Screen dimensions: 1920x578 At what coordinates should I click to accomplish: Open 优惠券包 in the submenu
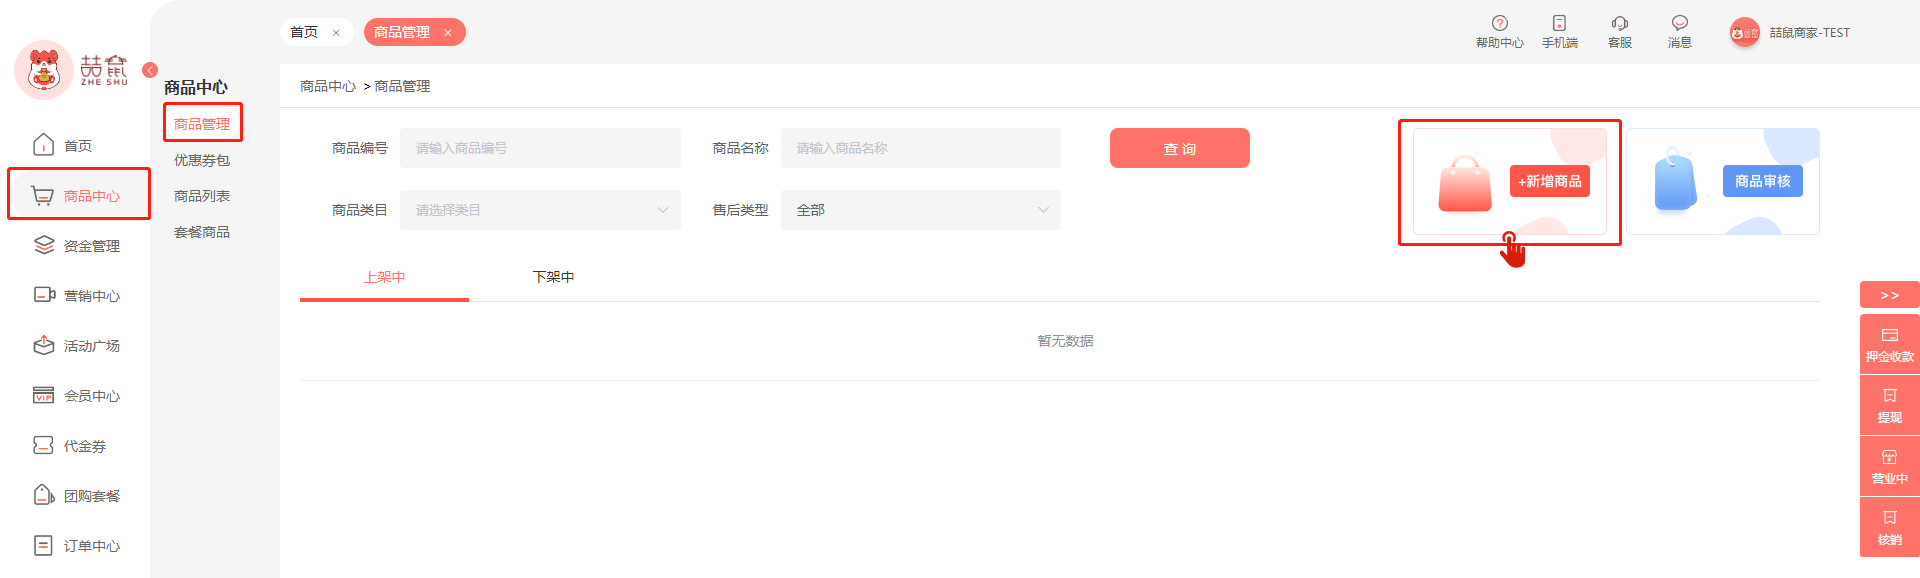tap(202, 160)
